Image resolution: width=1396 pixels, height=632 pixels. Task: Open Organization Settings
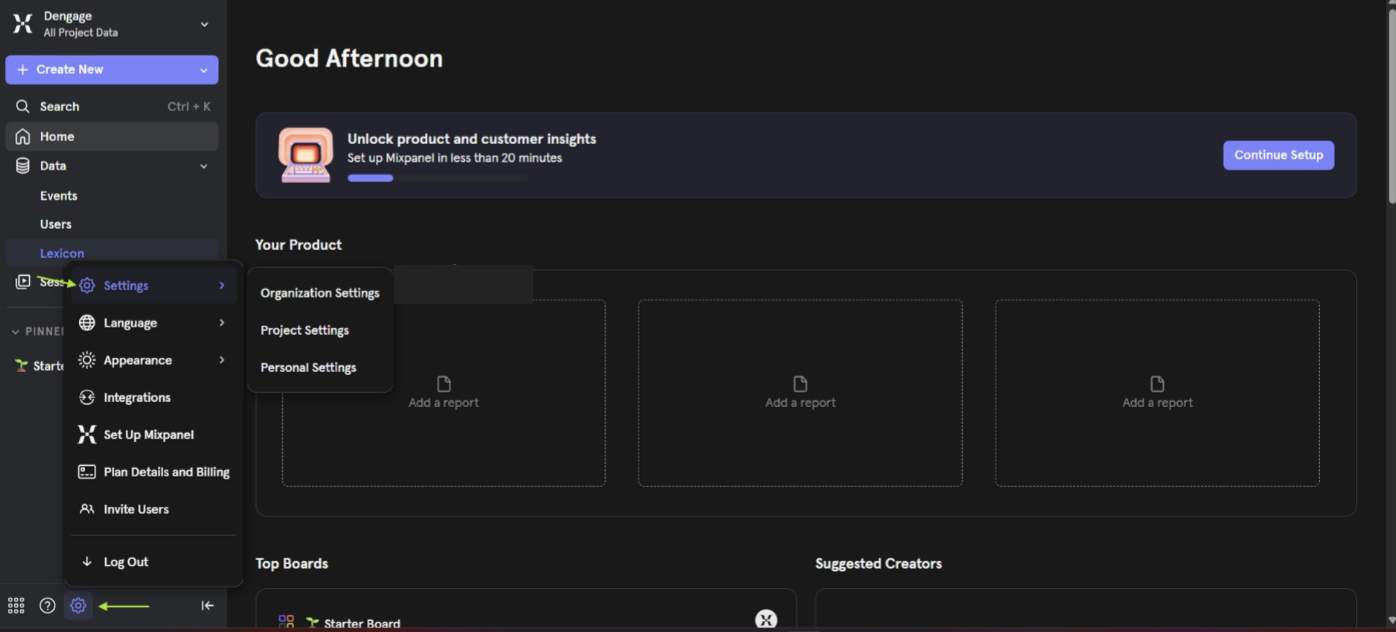coord(320,293)
